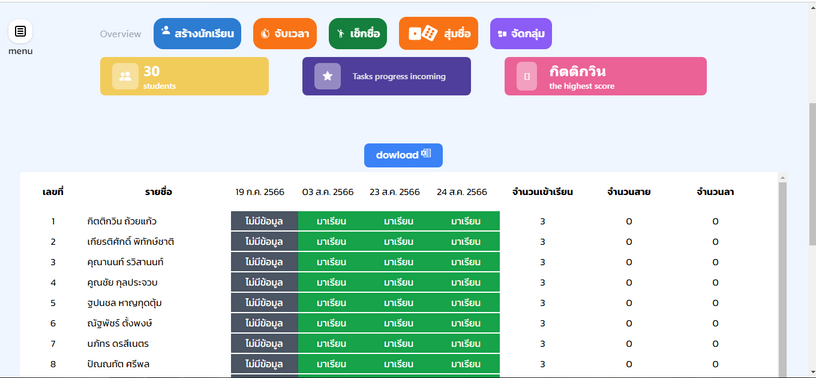Click ไม่มีข้อมูล cell in คุณชัย row
Viewport: 816px width, 378px height.
tap(264, 283)
